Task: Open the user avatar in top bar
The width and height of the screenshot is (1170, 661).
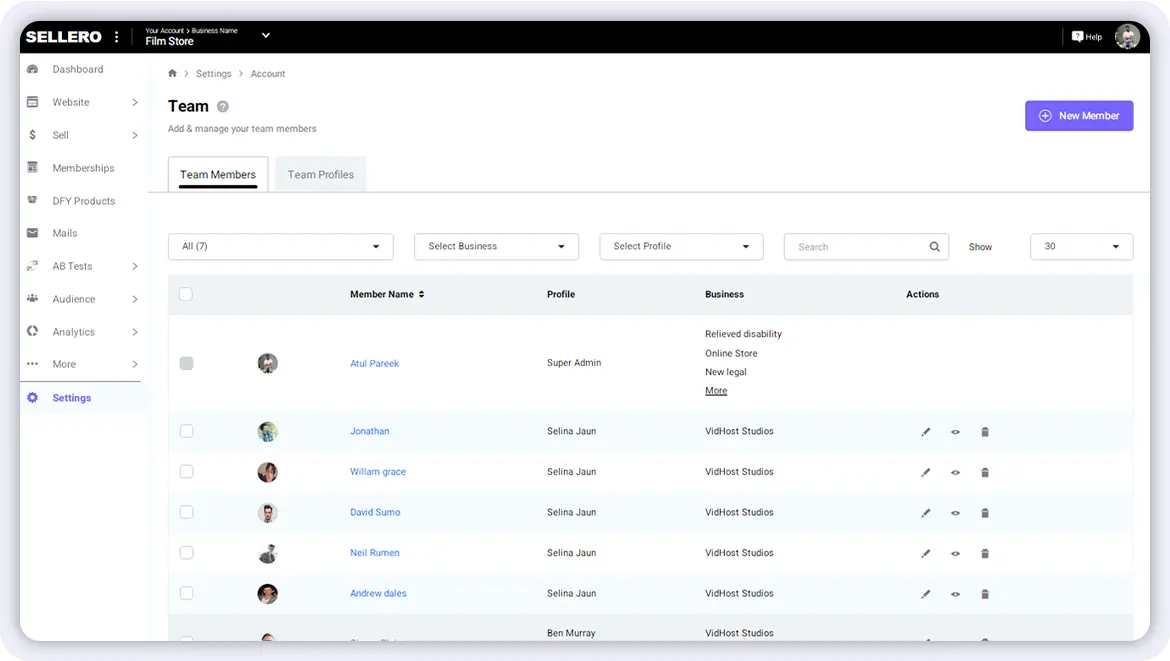Action: (1127, 37)
